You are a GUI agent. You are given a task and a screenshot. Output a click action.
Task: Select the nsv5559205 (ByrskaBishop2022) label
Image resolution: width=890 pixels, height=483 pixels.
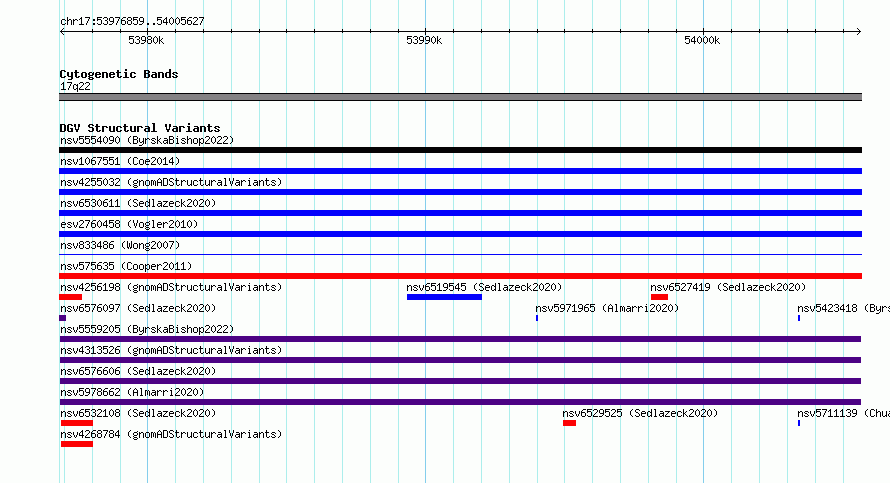(x=147, y=329)
